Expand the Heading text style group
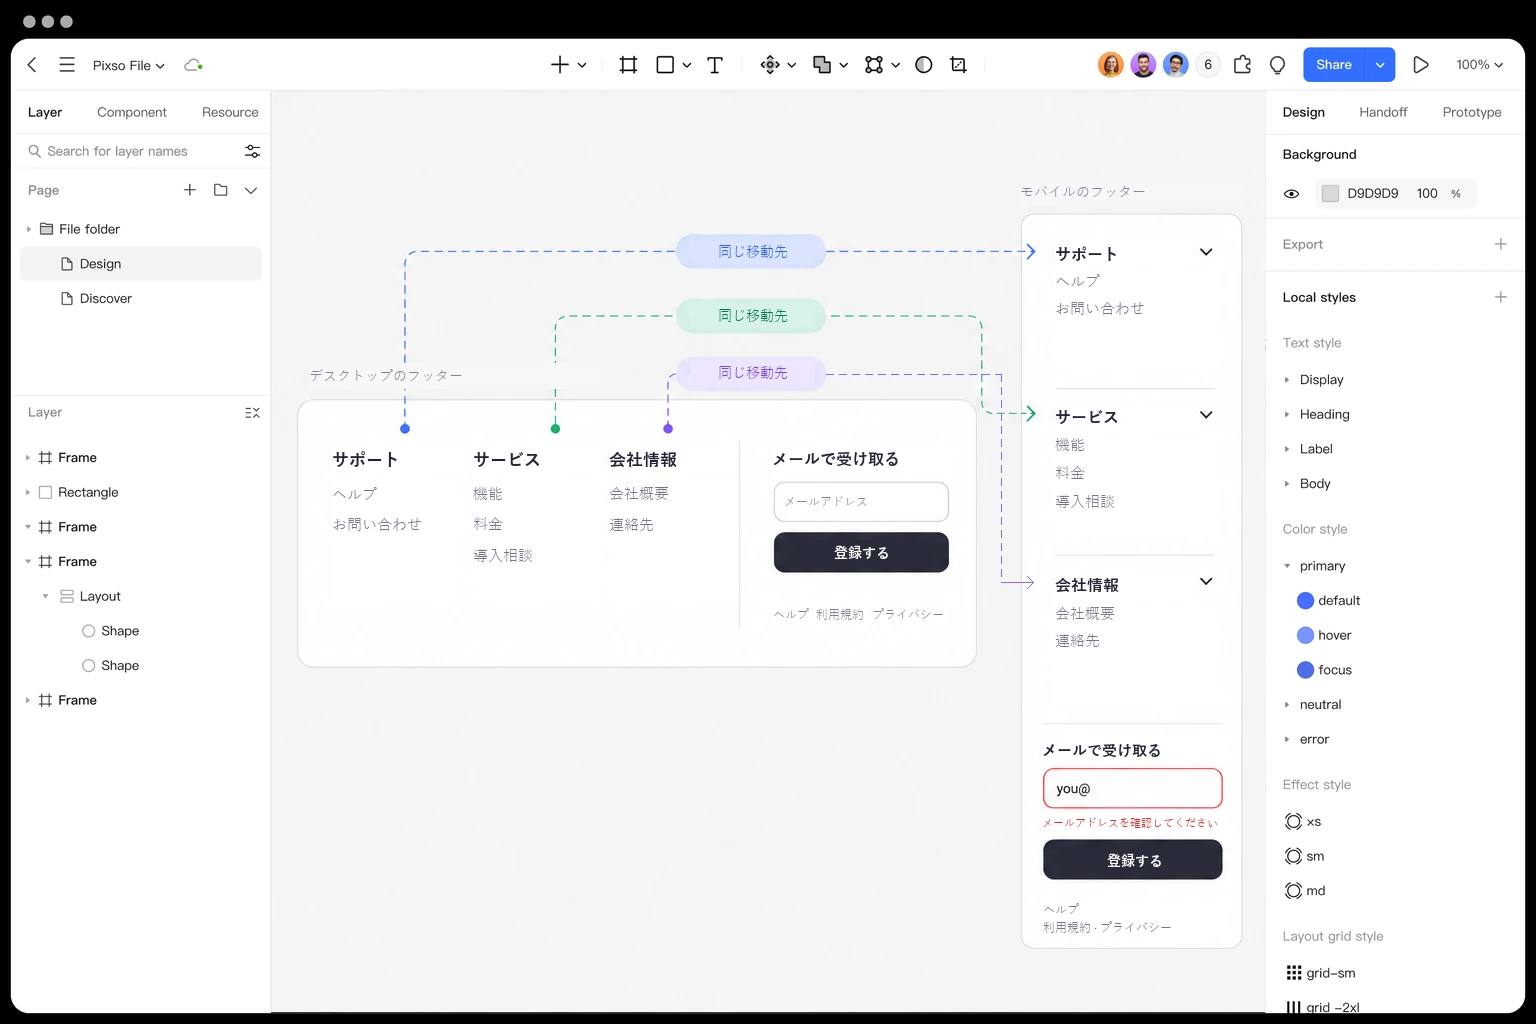The height and width of the screenshot is (1024, 1536). [x=1287, y=414]
